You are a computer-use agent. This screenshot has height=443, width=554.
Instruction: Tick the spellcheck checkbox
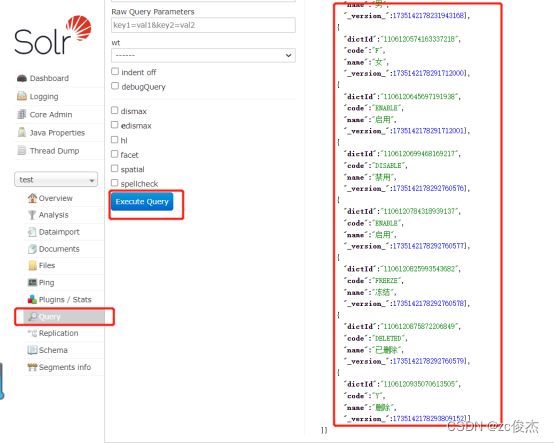click(x=114, y=183)
